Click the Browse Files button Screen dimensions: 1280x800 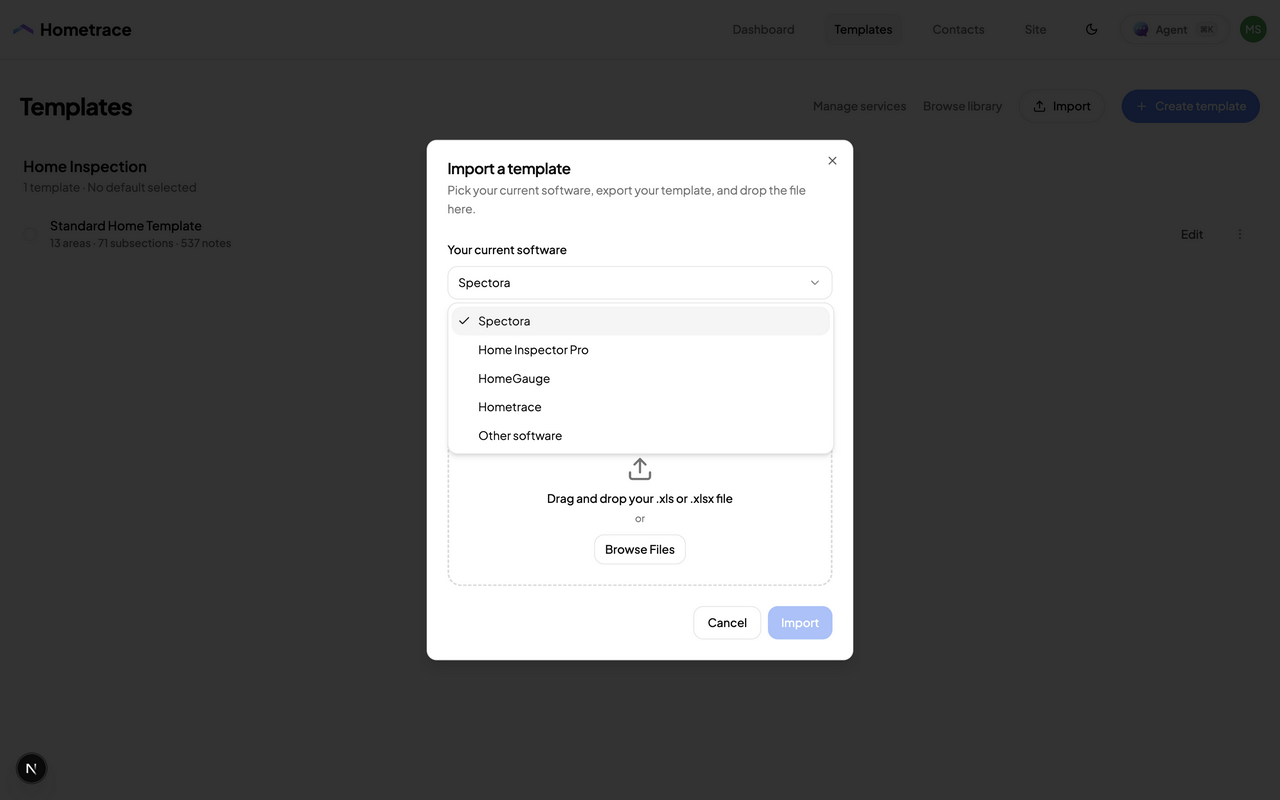[x=640, y=549]
